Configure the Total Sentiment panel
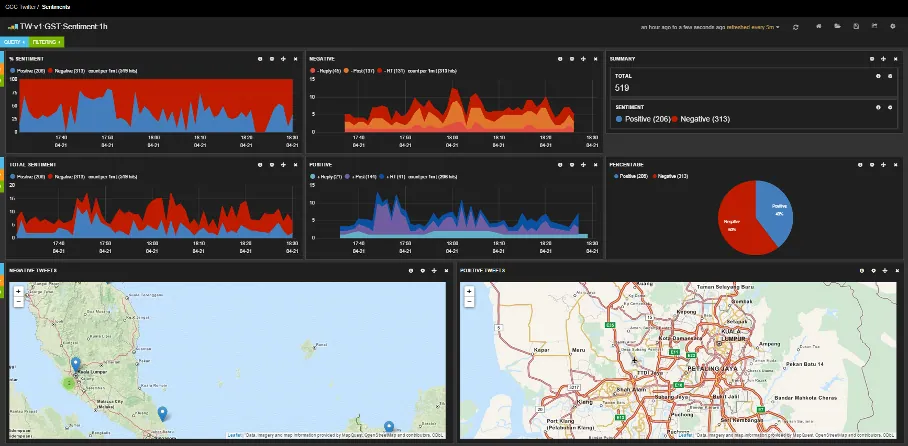The image size is (908, 446). point(272,165)
